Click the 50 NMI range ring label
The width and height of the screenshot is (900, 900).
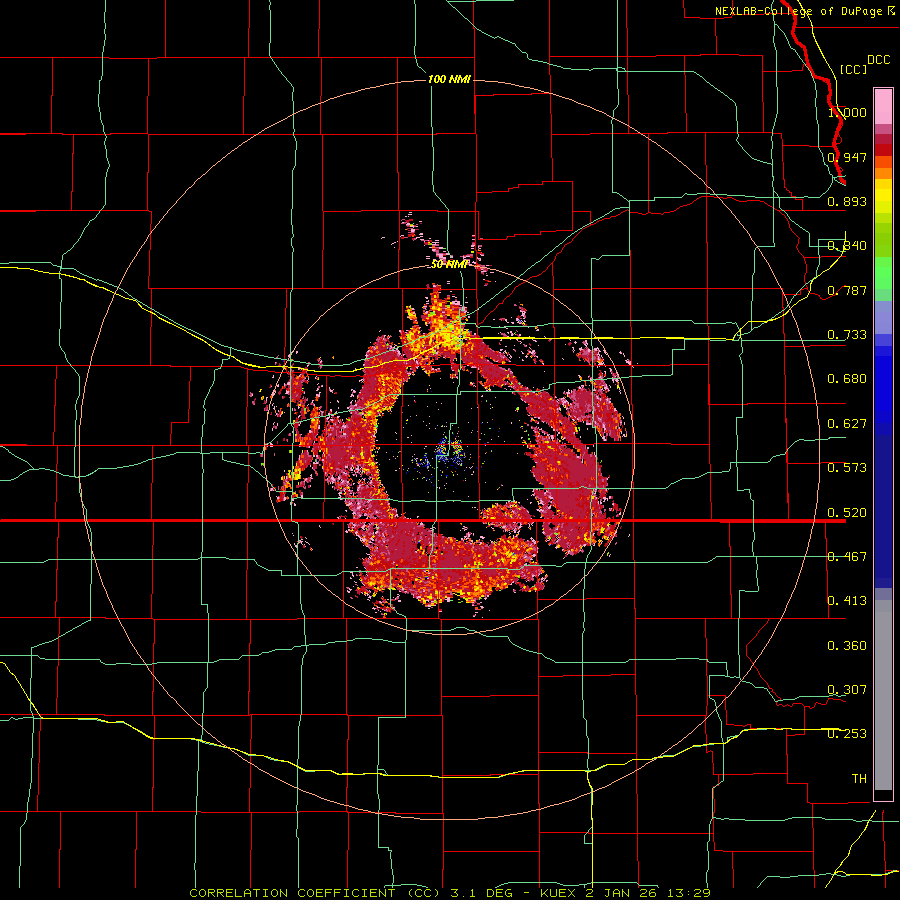[449, 264]
